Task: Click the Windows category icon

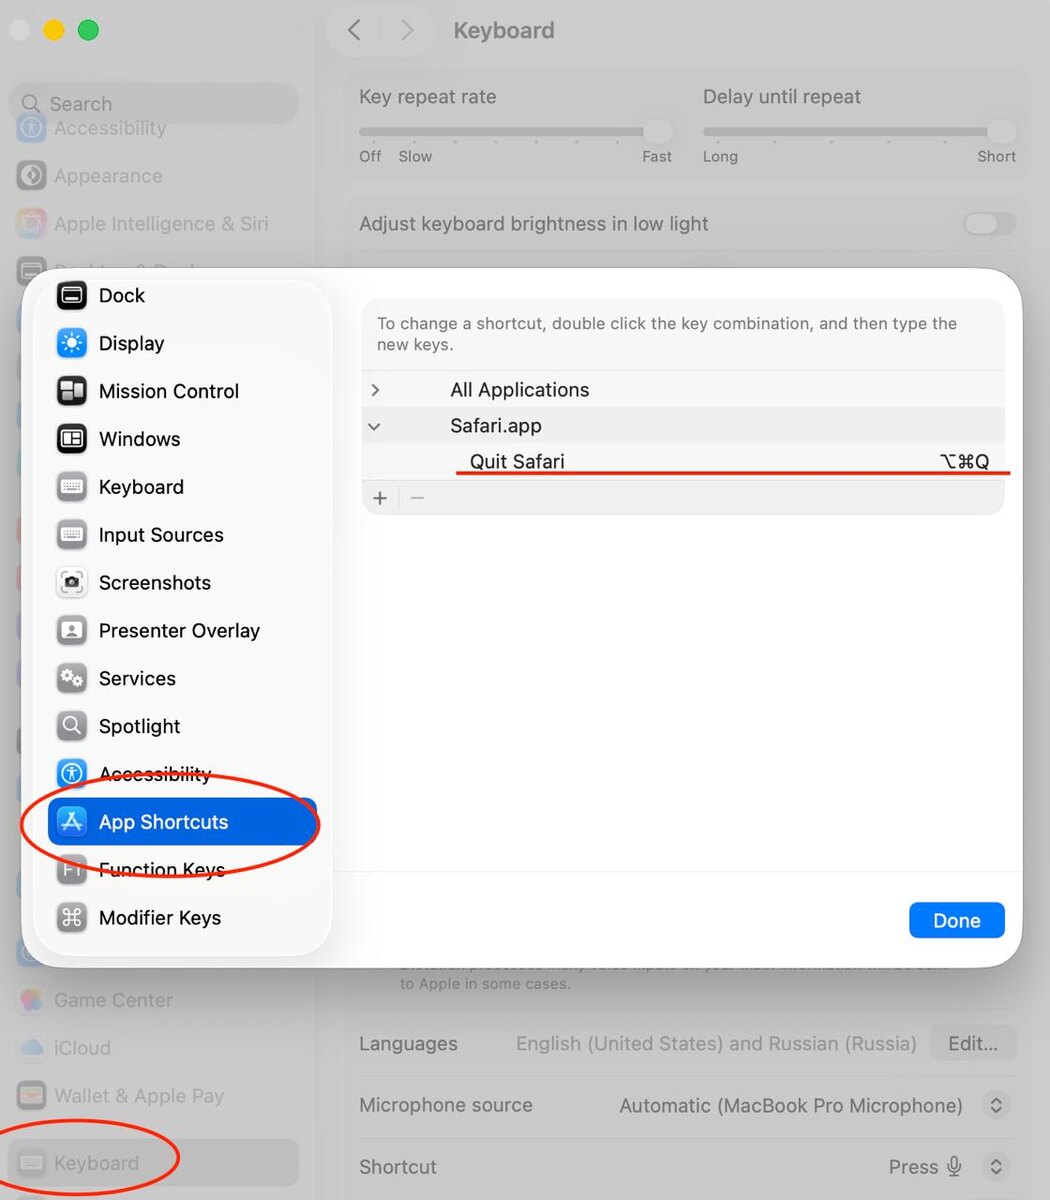Action: [72, 439]
